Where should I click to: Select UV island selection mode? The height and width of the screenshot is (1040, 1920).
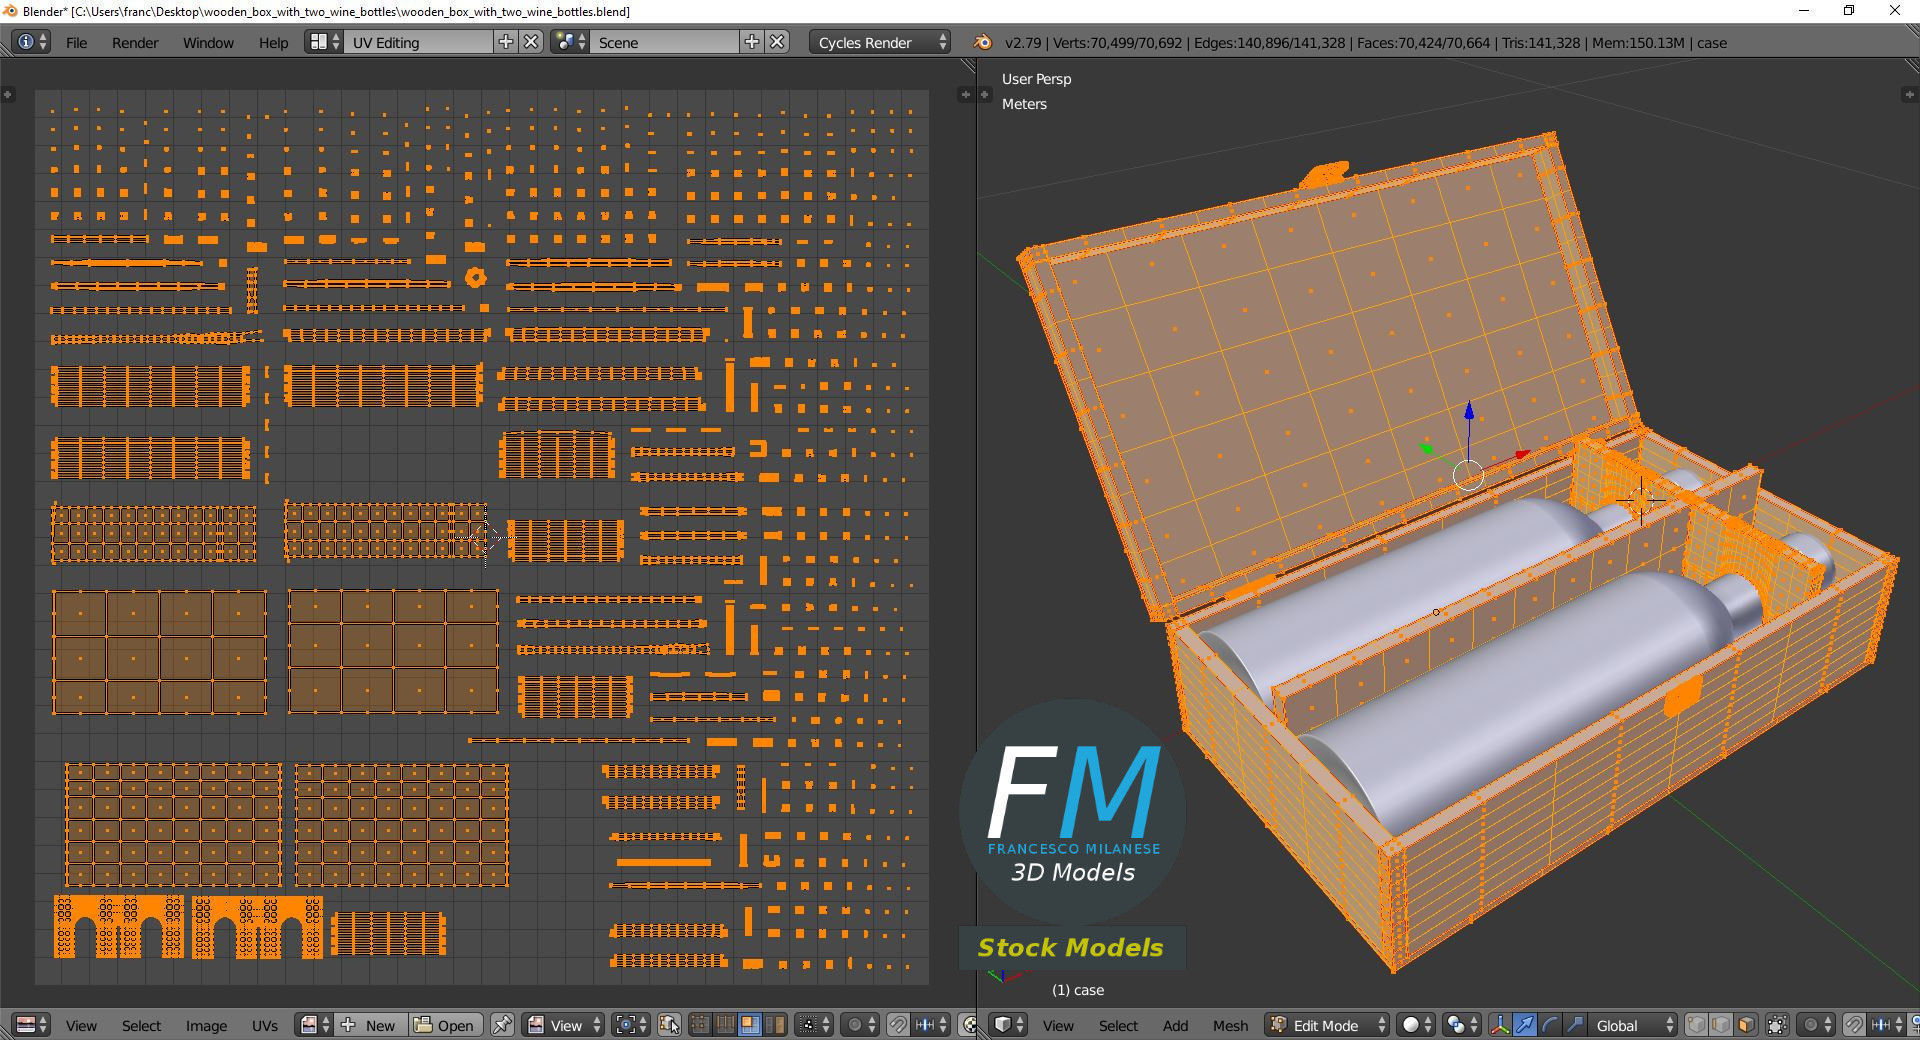point(775,1025)
